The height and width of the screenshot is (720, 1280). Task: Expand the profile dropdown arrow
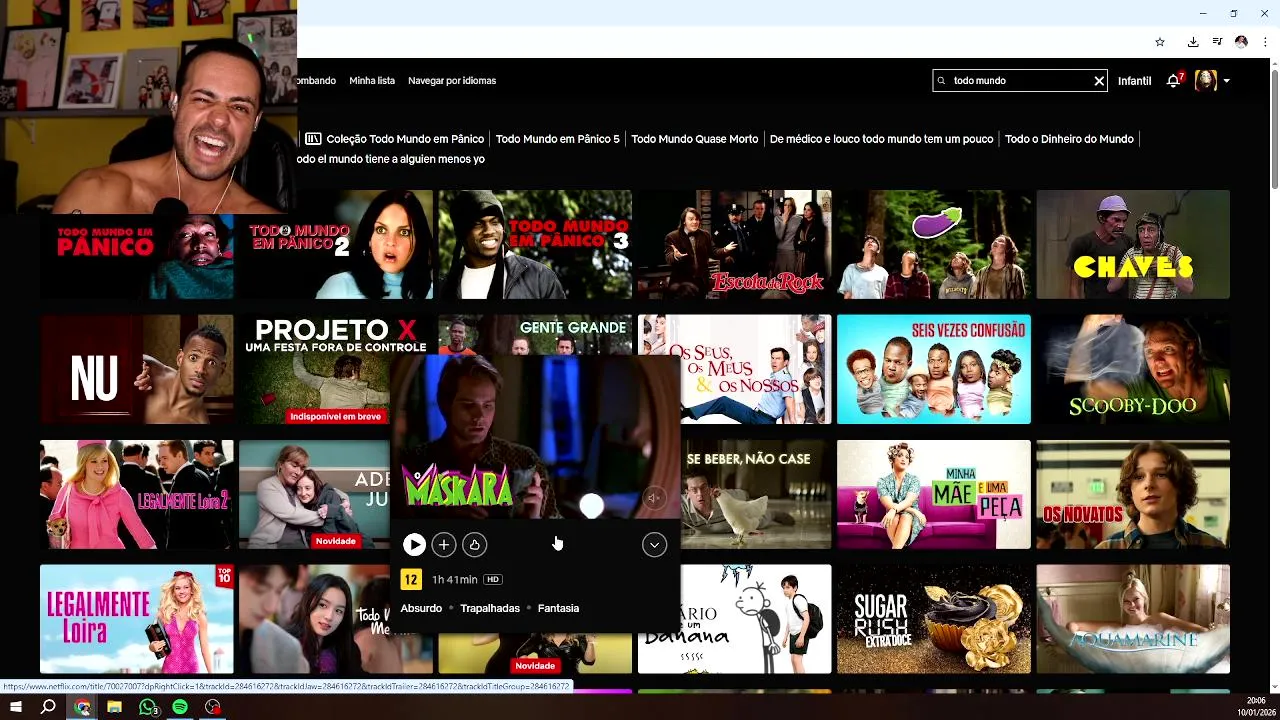[1226, 81]
